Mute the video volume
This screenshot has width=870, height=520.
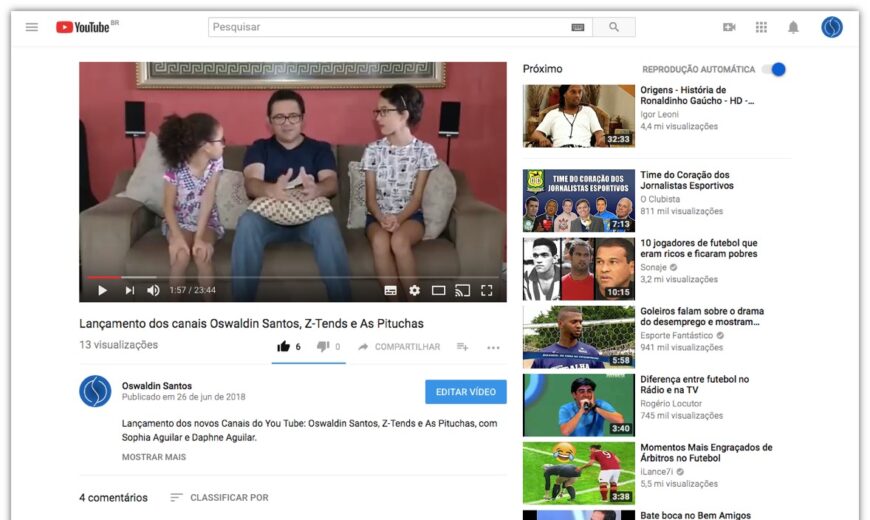(x=153, y=290)
